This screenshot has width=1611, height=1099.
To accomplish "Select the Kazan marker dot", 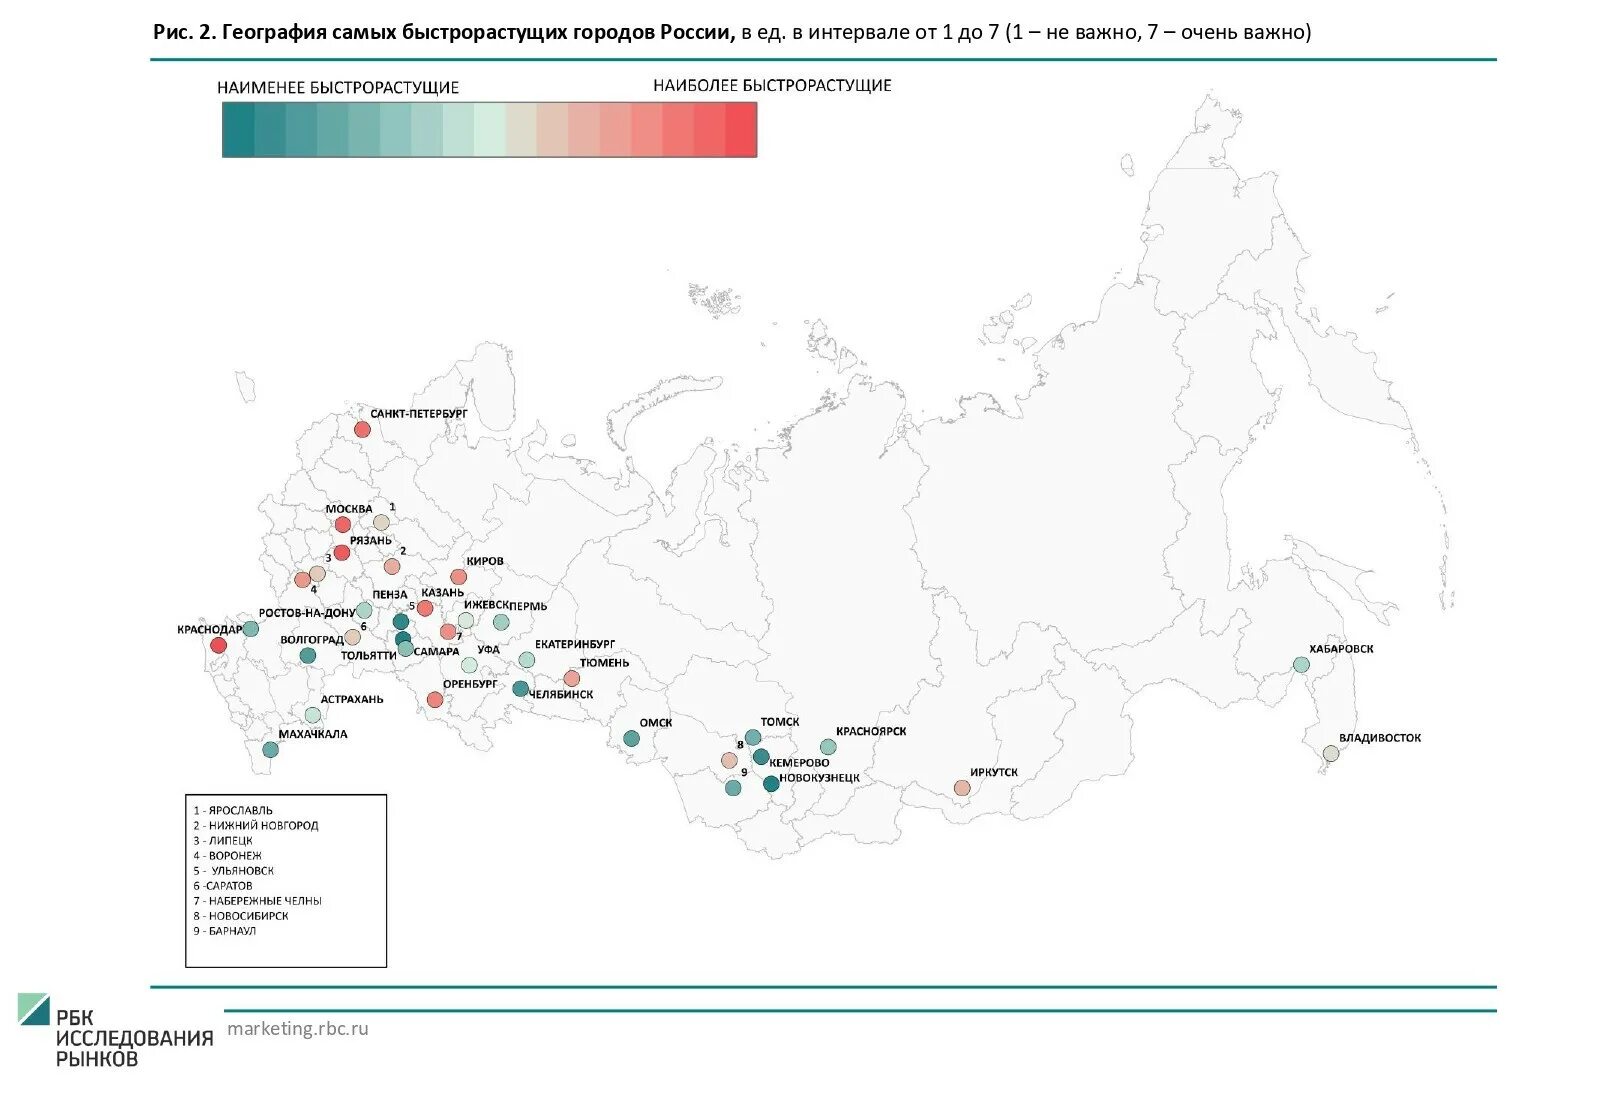I will coord(425,608).
